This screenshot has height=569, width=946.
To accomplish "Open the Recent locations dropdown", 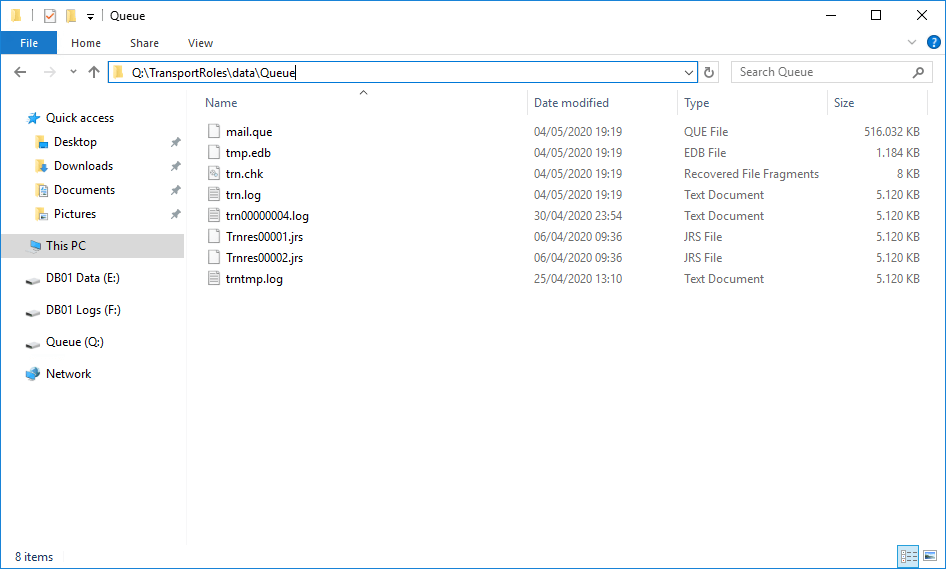I will pos(73,72).
